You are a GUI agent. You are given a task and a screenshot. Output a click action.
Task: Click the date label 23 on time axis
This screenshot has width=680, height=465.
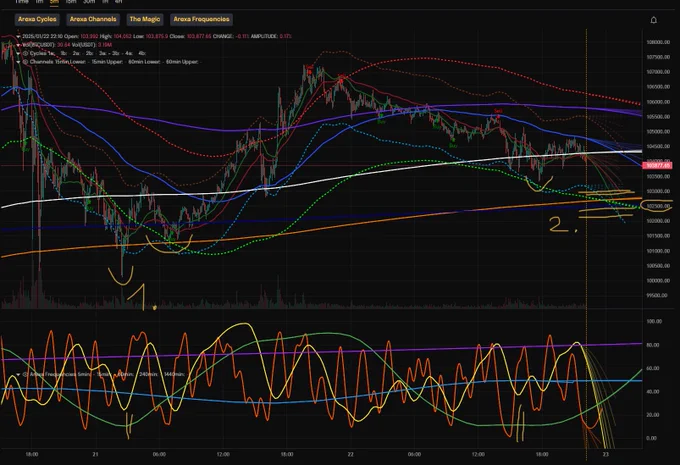pos(605,454)
